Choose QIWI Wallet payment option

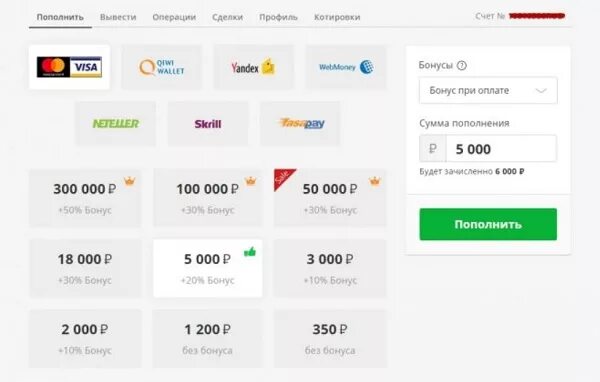(161, 67)
